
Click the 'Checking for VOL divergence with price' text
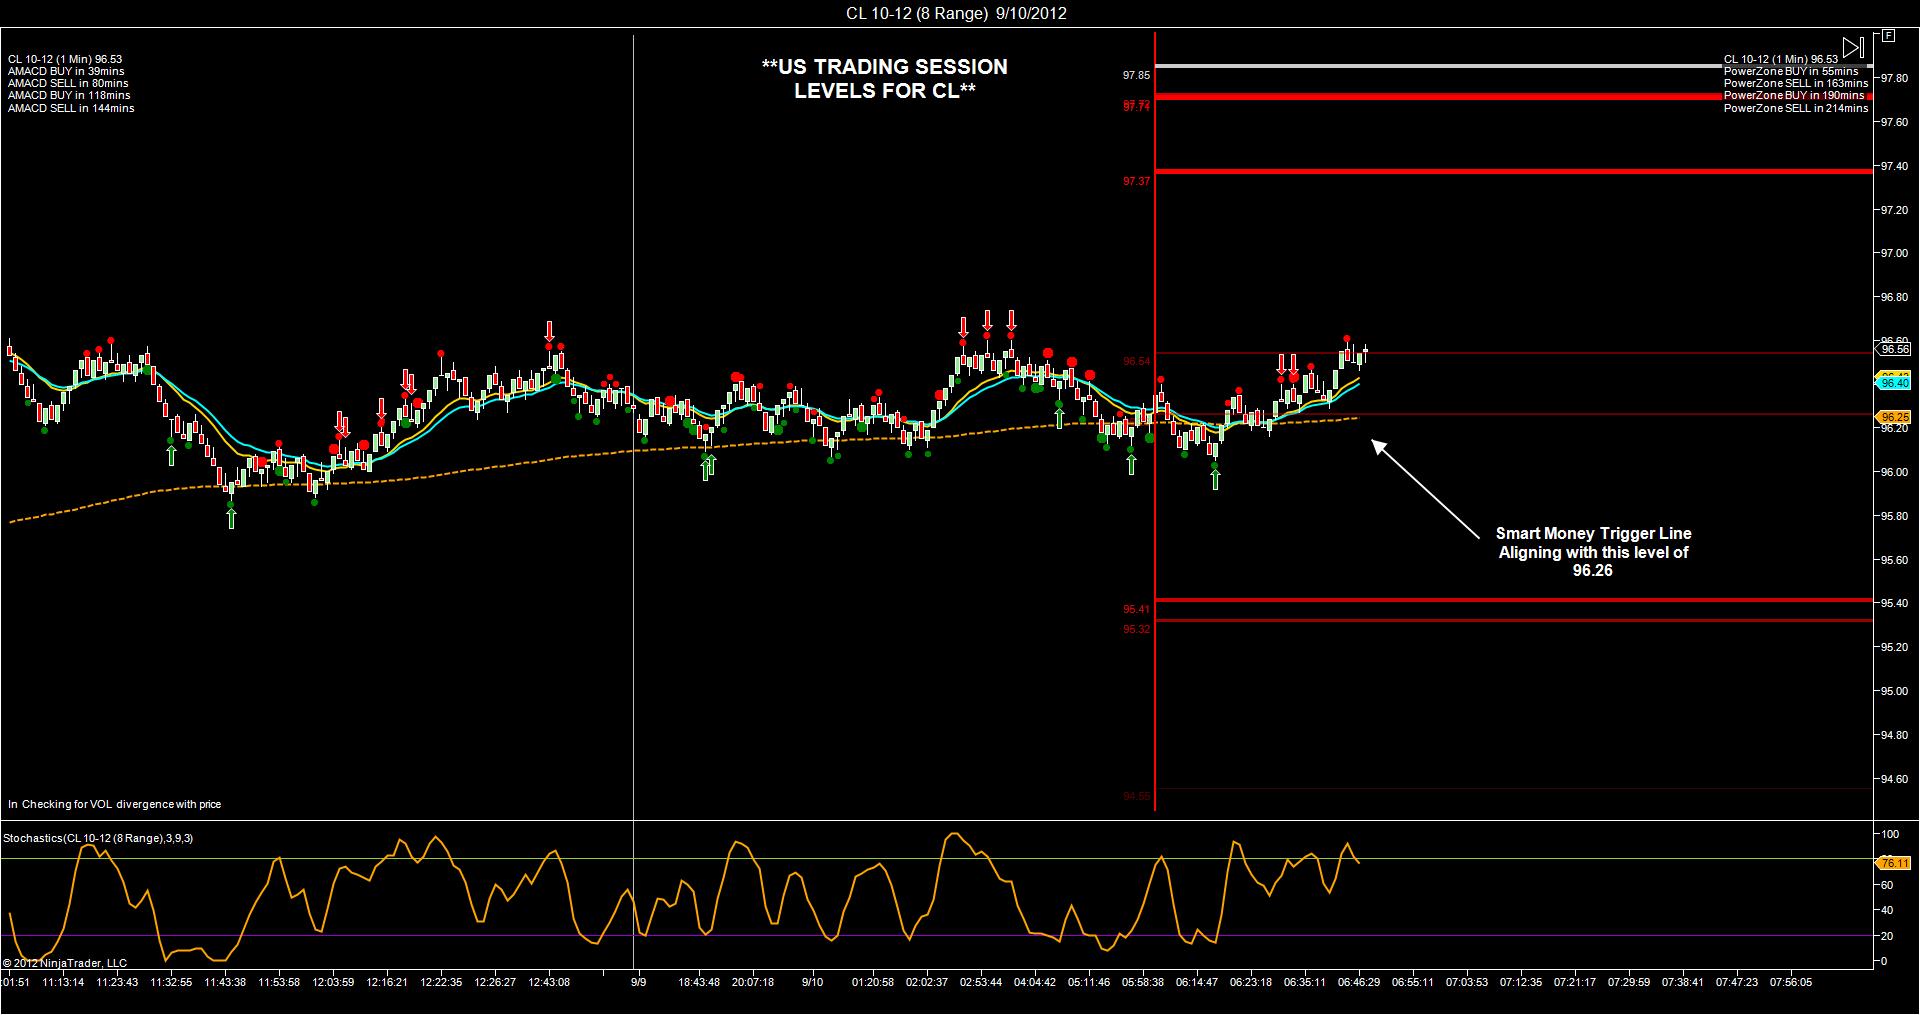(x=122, y=804)
